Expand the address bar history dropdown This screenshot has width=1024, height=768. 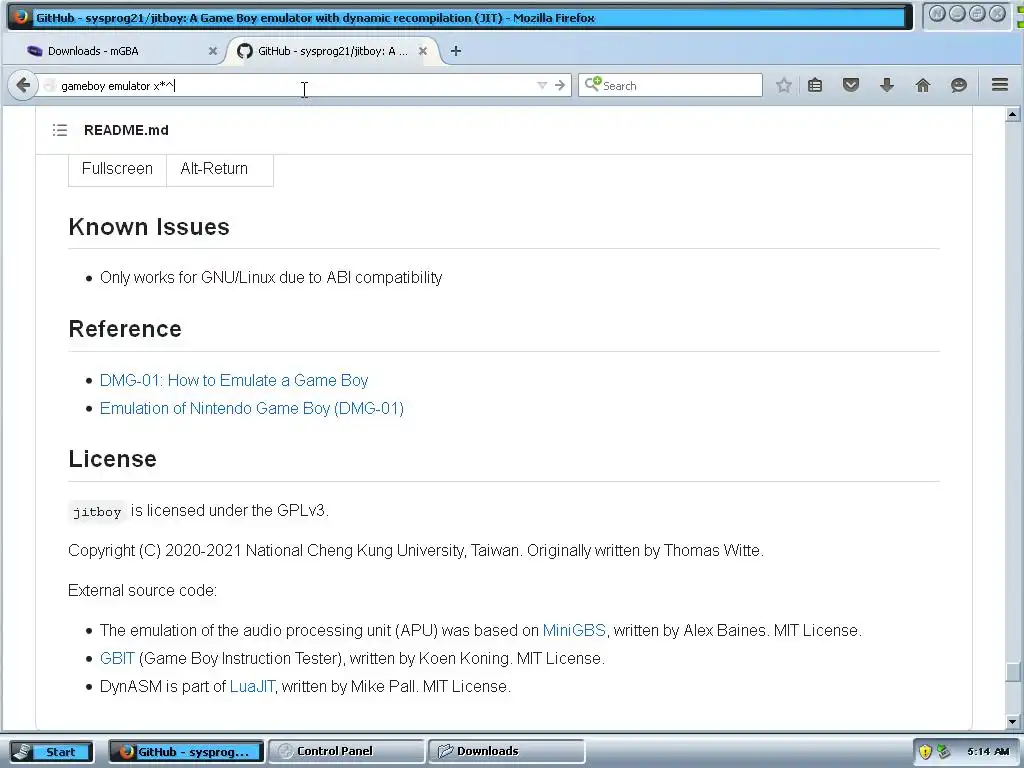coord(541,86)
